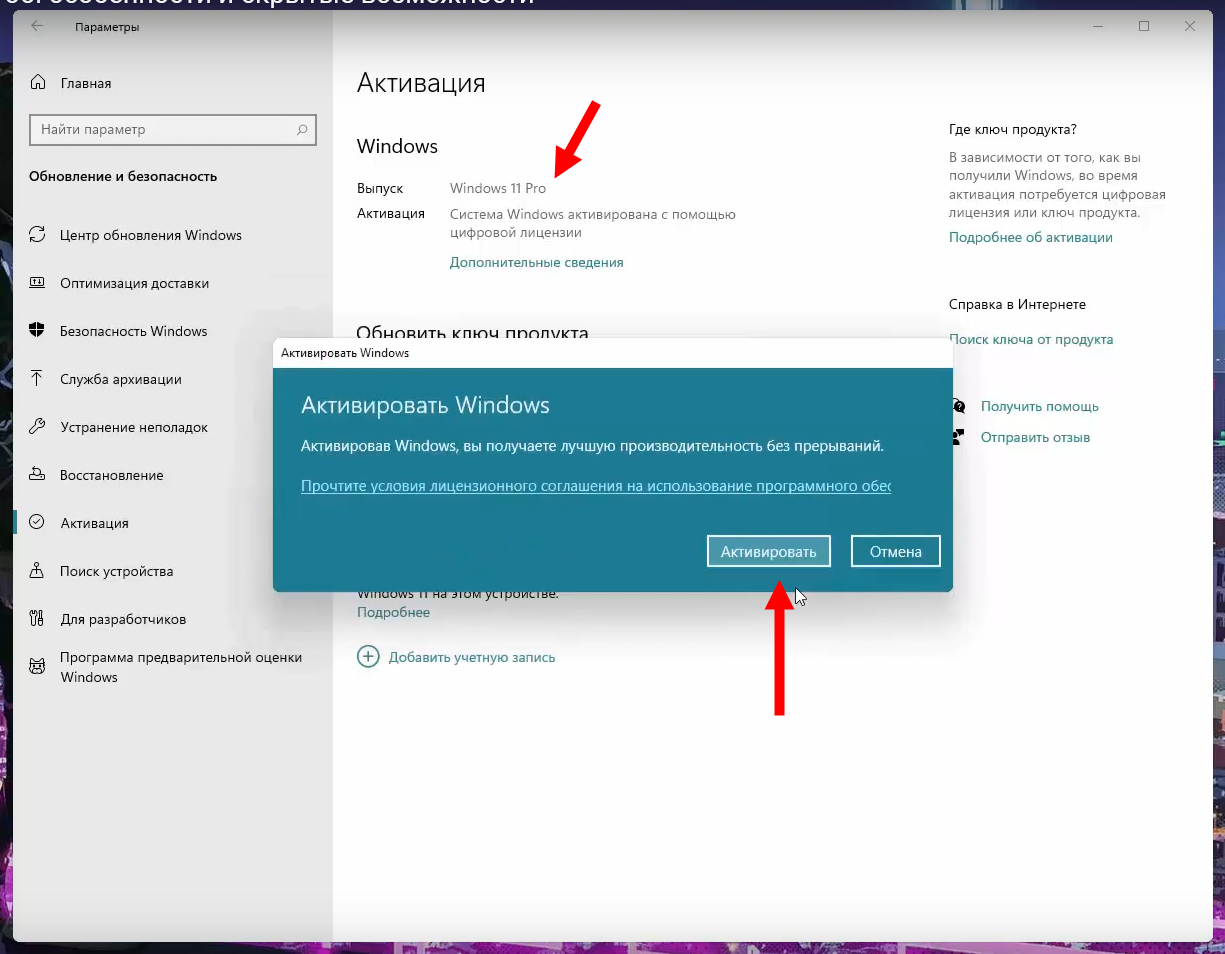Click the Get help chat bubble icon
1225x954 pixels.
tap(959, 406)
